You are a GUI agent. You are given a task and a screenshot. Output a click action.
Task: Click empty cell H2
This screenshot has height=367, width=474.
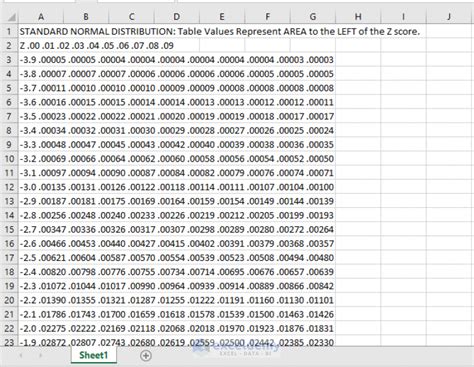click(x=358, y=46)
